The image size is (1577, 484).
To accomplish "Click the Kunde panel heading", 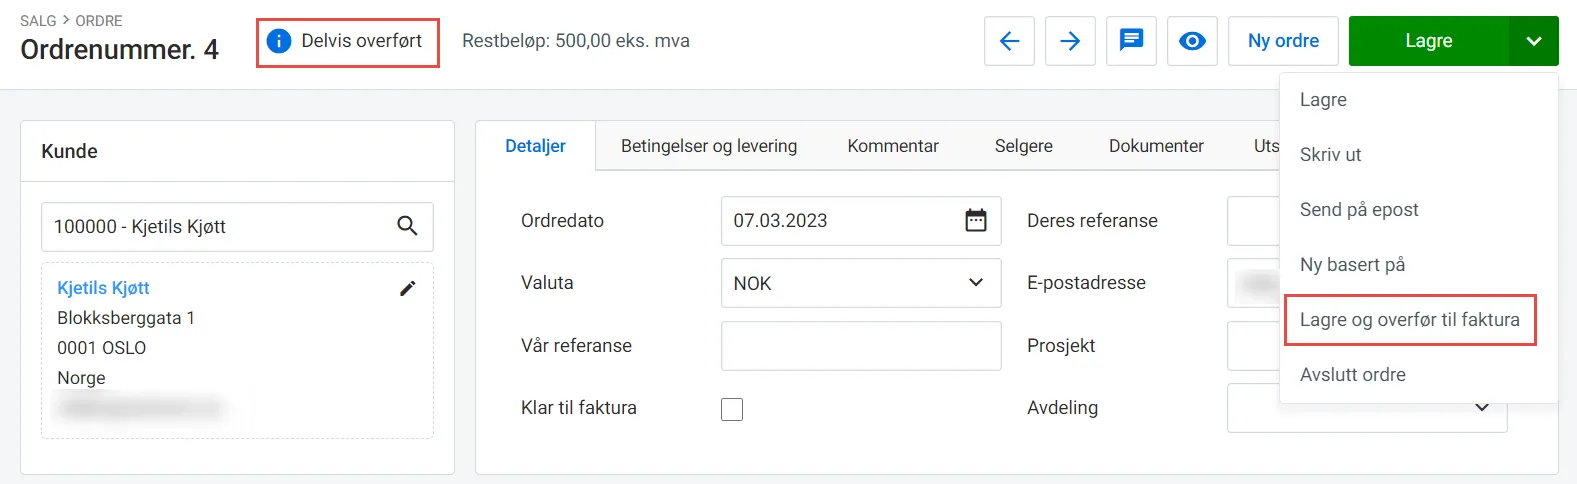I will point(69,151).
